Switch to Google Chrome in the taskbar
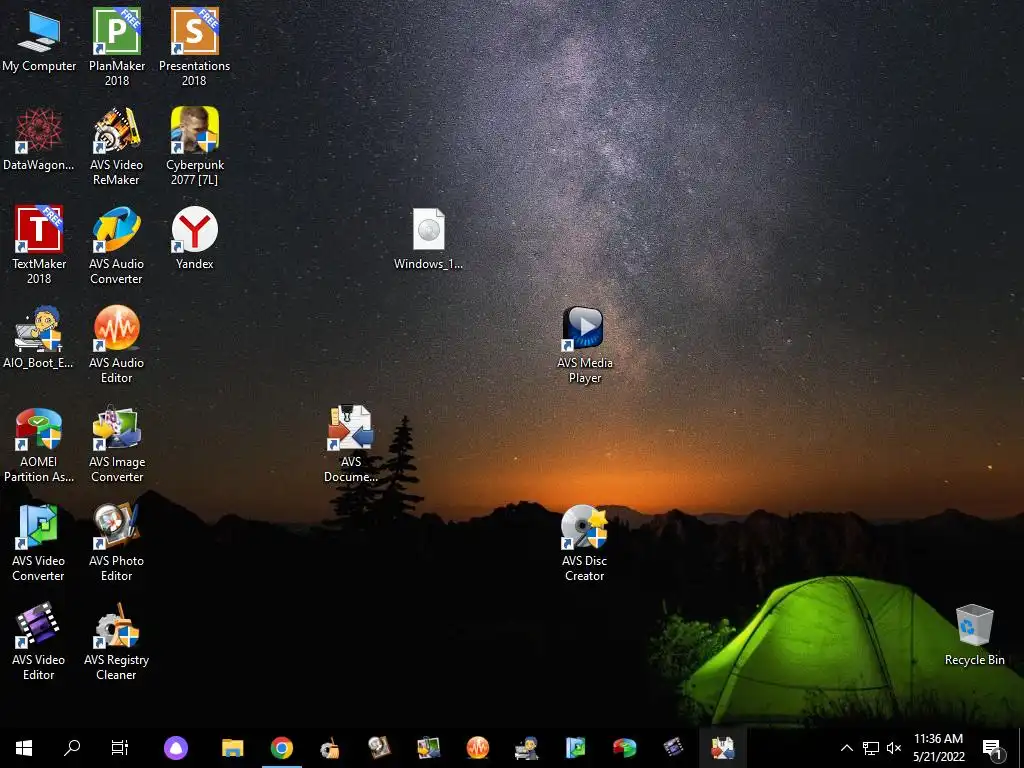Image resolution: width=1024 pixels, height=768 pixels. tap(281, 748)
